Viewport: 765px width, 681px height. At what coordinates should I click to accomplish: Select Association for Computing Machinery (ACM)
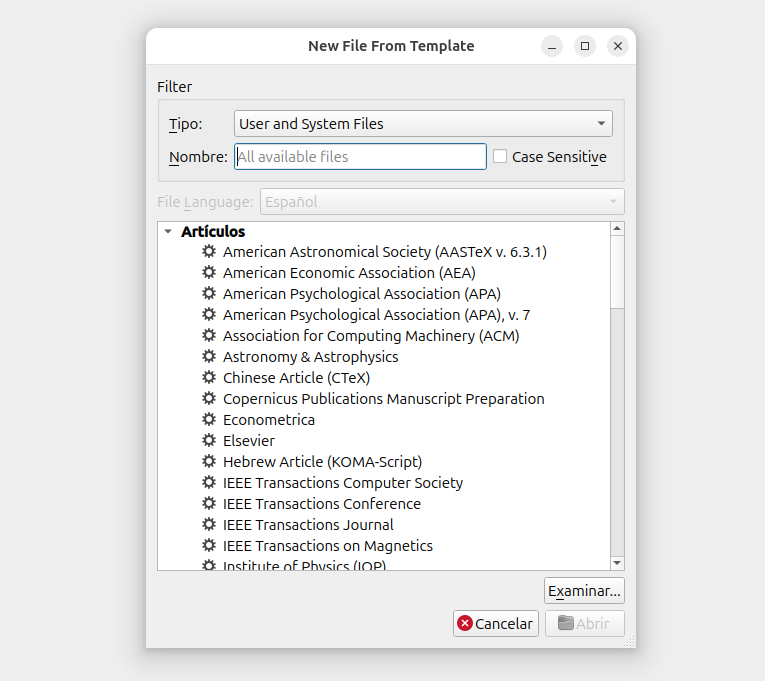coord(371,336)
